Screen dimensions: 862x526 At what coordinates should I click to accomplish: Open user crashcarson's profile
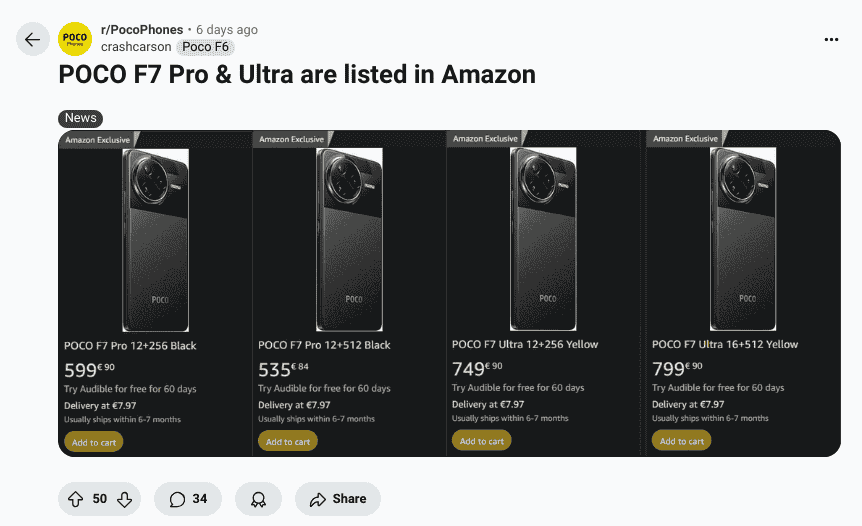coord(136,47)
